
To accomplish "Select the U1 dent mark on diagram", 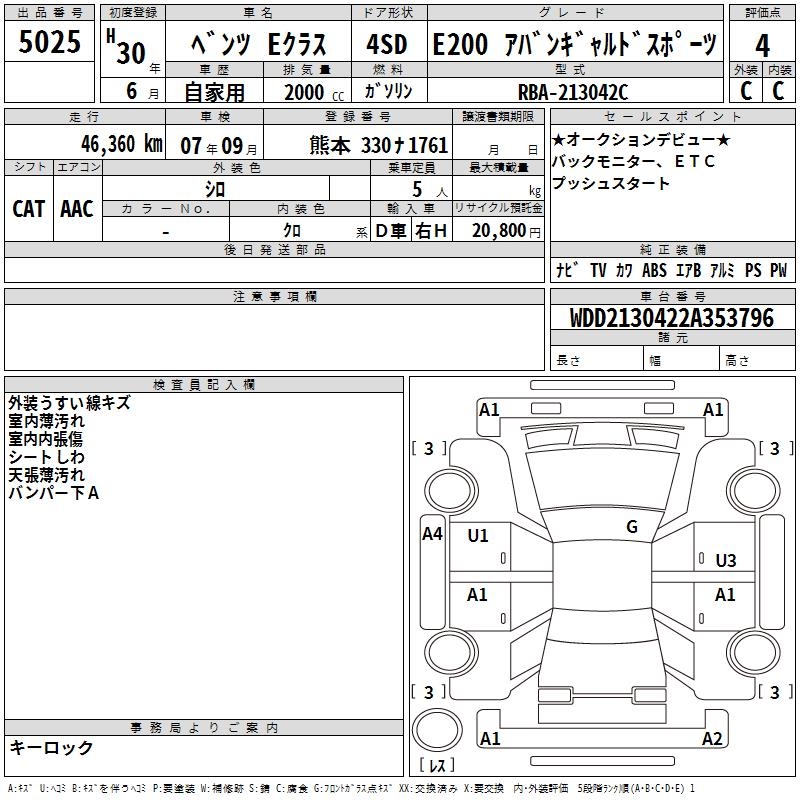I will 478,536.
